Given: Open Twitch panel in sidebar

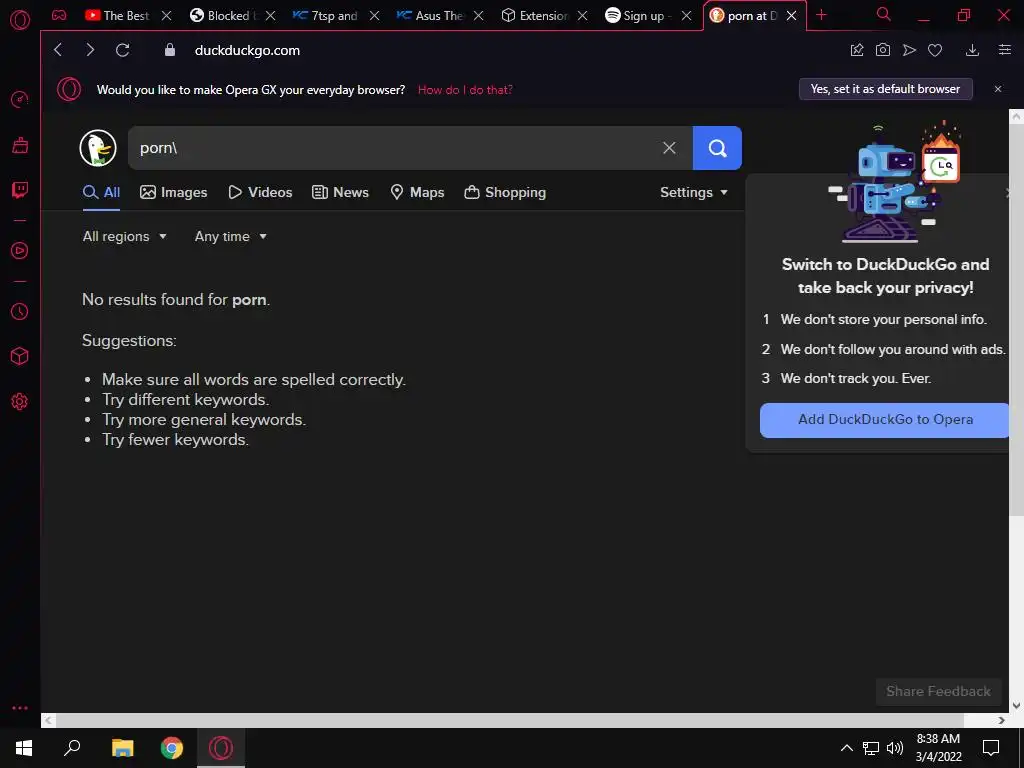Looking at the screenshot, I should pyautogui.click(x=20, y=190).
